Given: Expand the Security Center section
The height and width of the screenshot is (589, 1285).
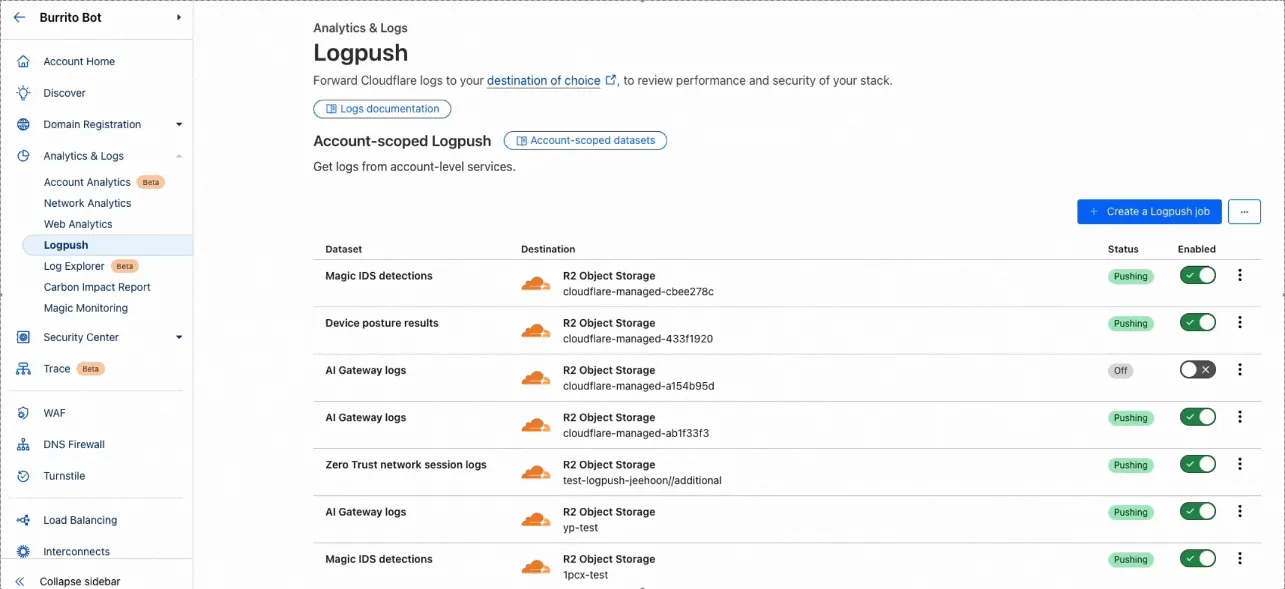Looking at the screenshot, I should coord(178,337).
